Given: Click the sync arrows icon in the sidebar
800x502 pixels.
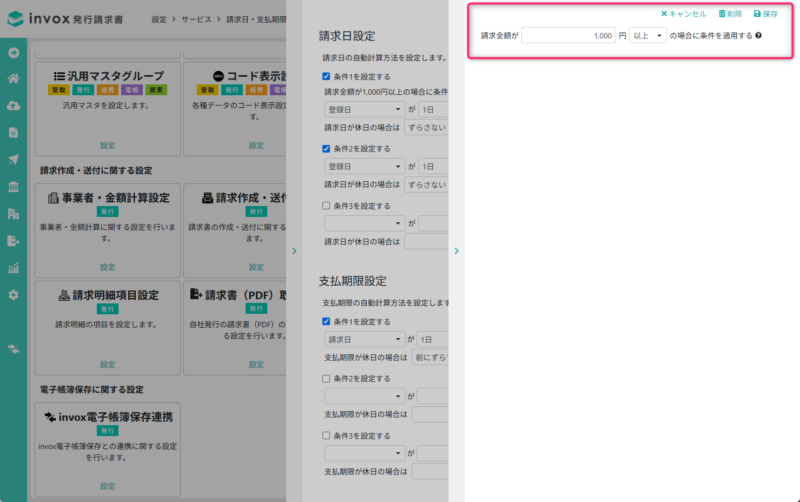Looking at the screenshot, I should 14,349.
